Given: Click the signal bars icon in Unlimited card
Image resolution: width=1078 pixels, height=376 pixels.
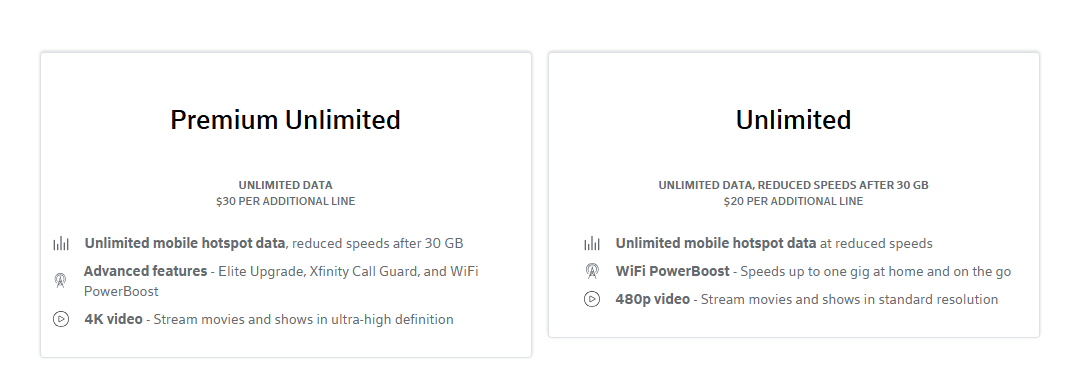Looking at the screenshot, I should tap(592, 243).
